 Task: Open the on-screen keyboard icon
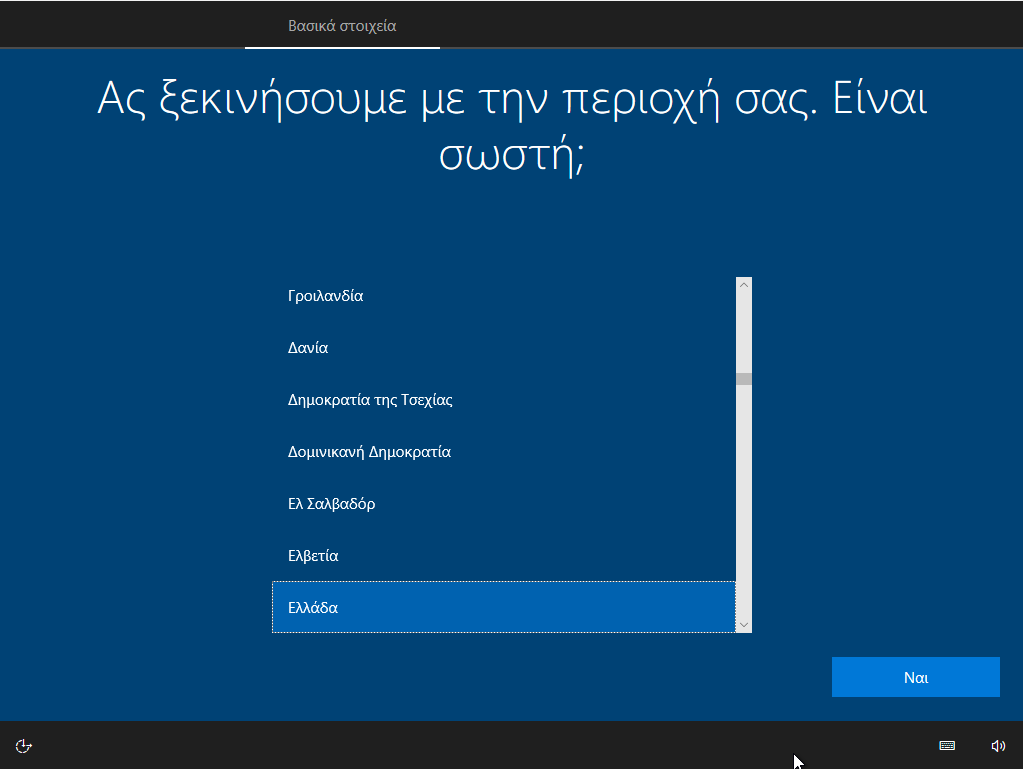pos(947,746)
